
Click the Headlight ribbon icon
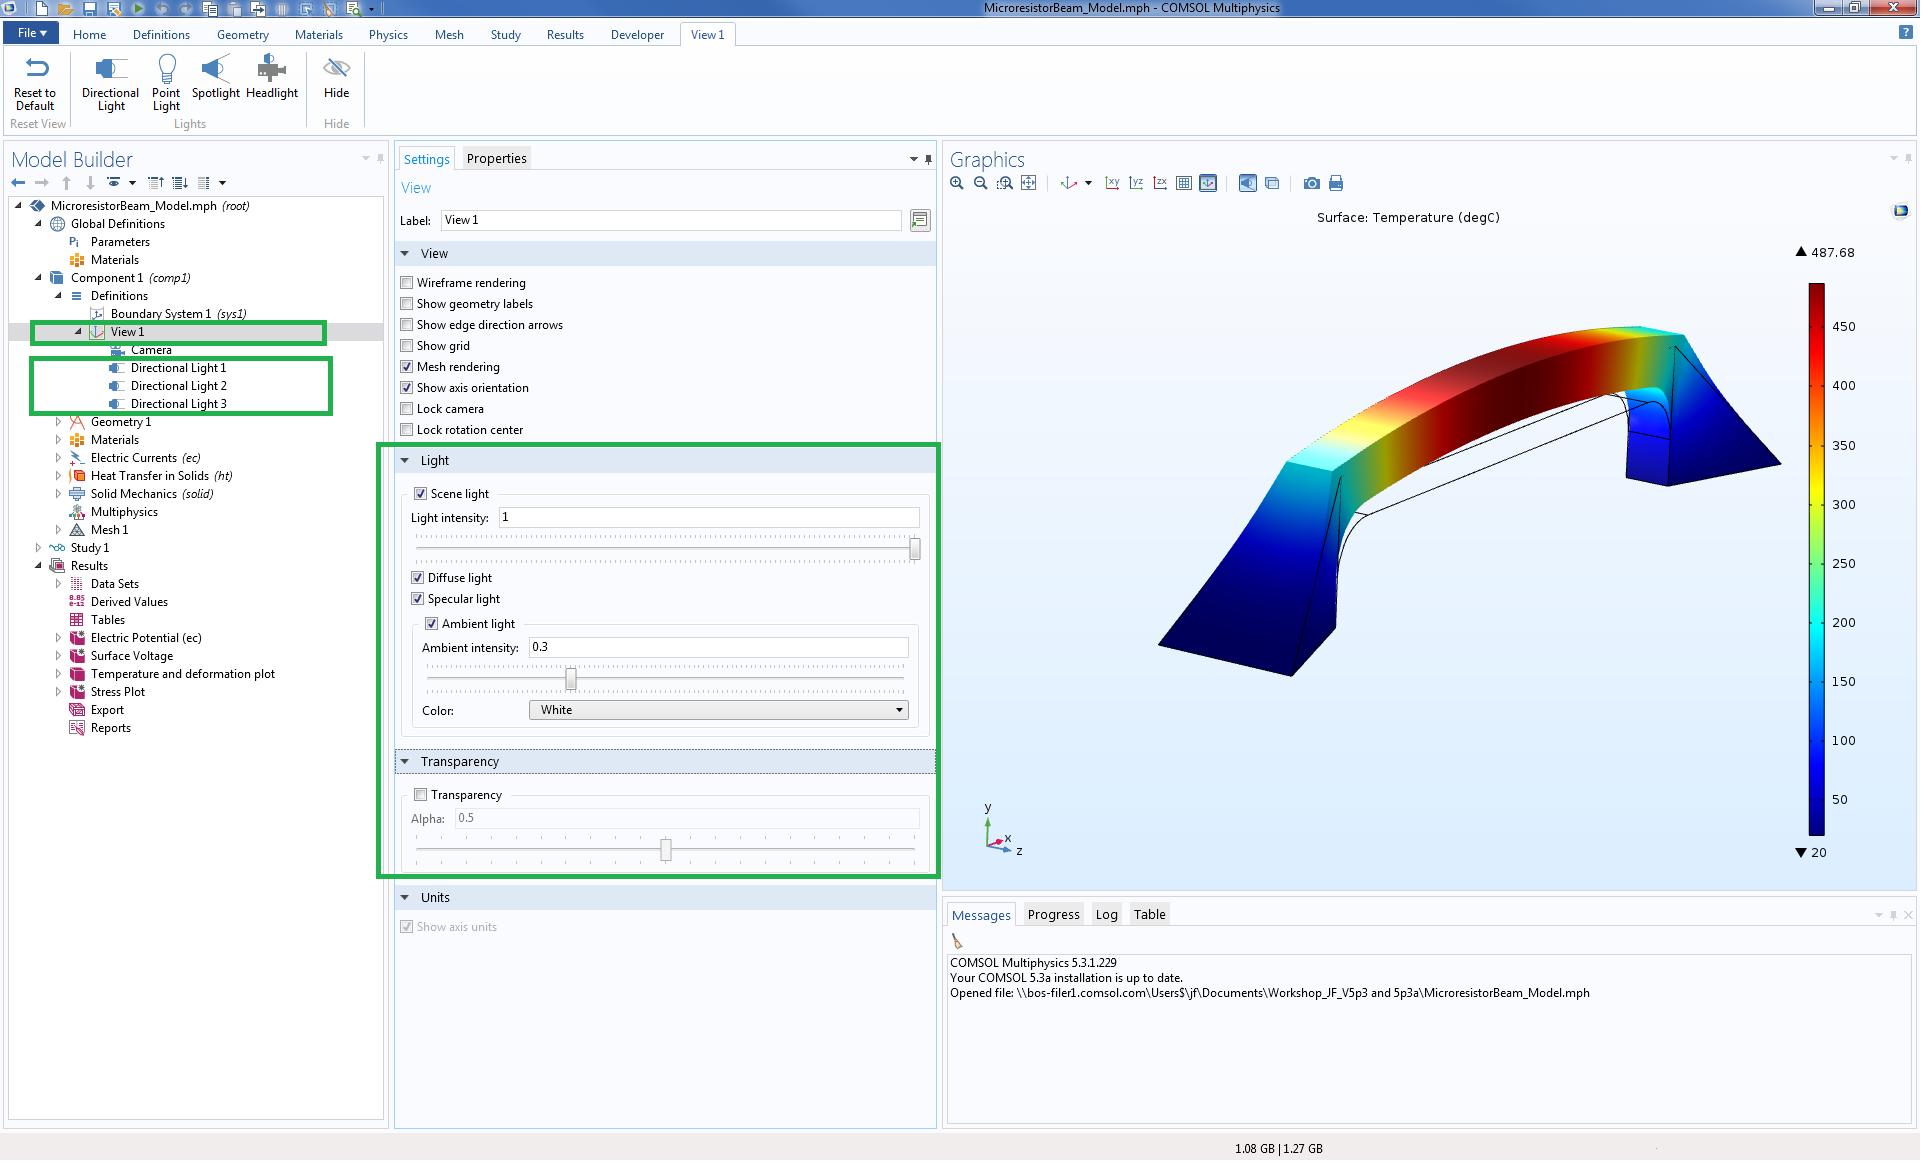pos(271,78)
